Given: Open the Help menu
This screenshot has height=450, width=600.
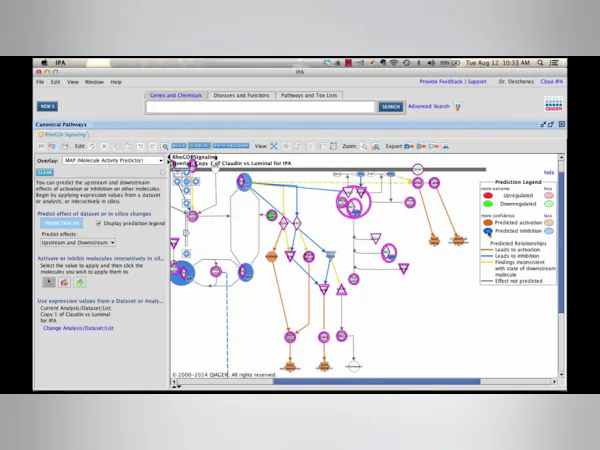Looking at the screenshot, I should tap(116, 82).
